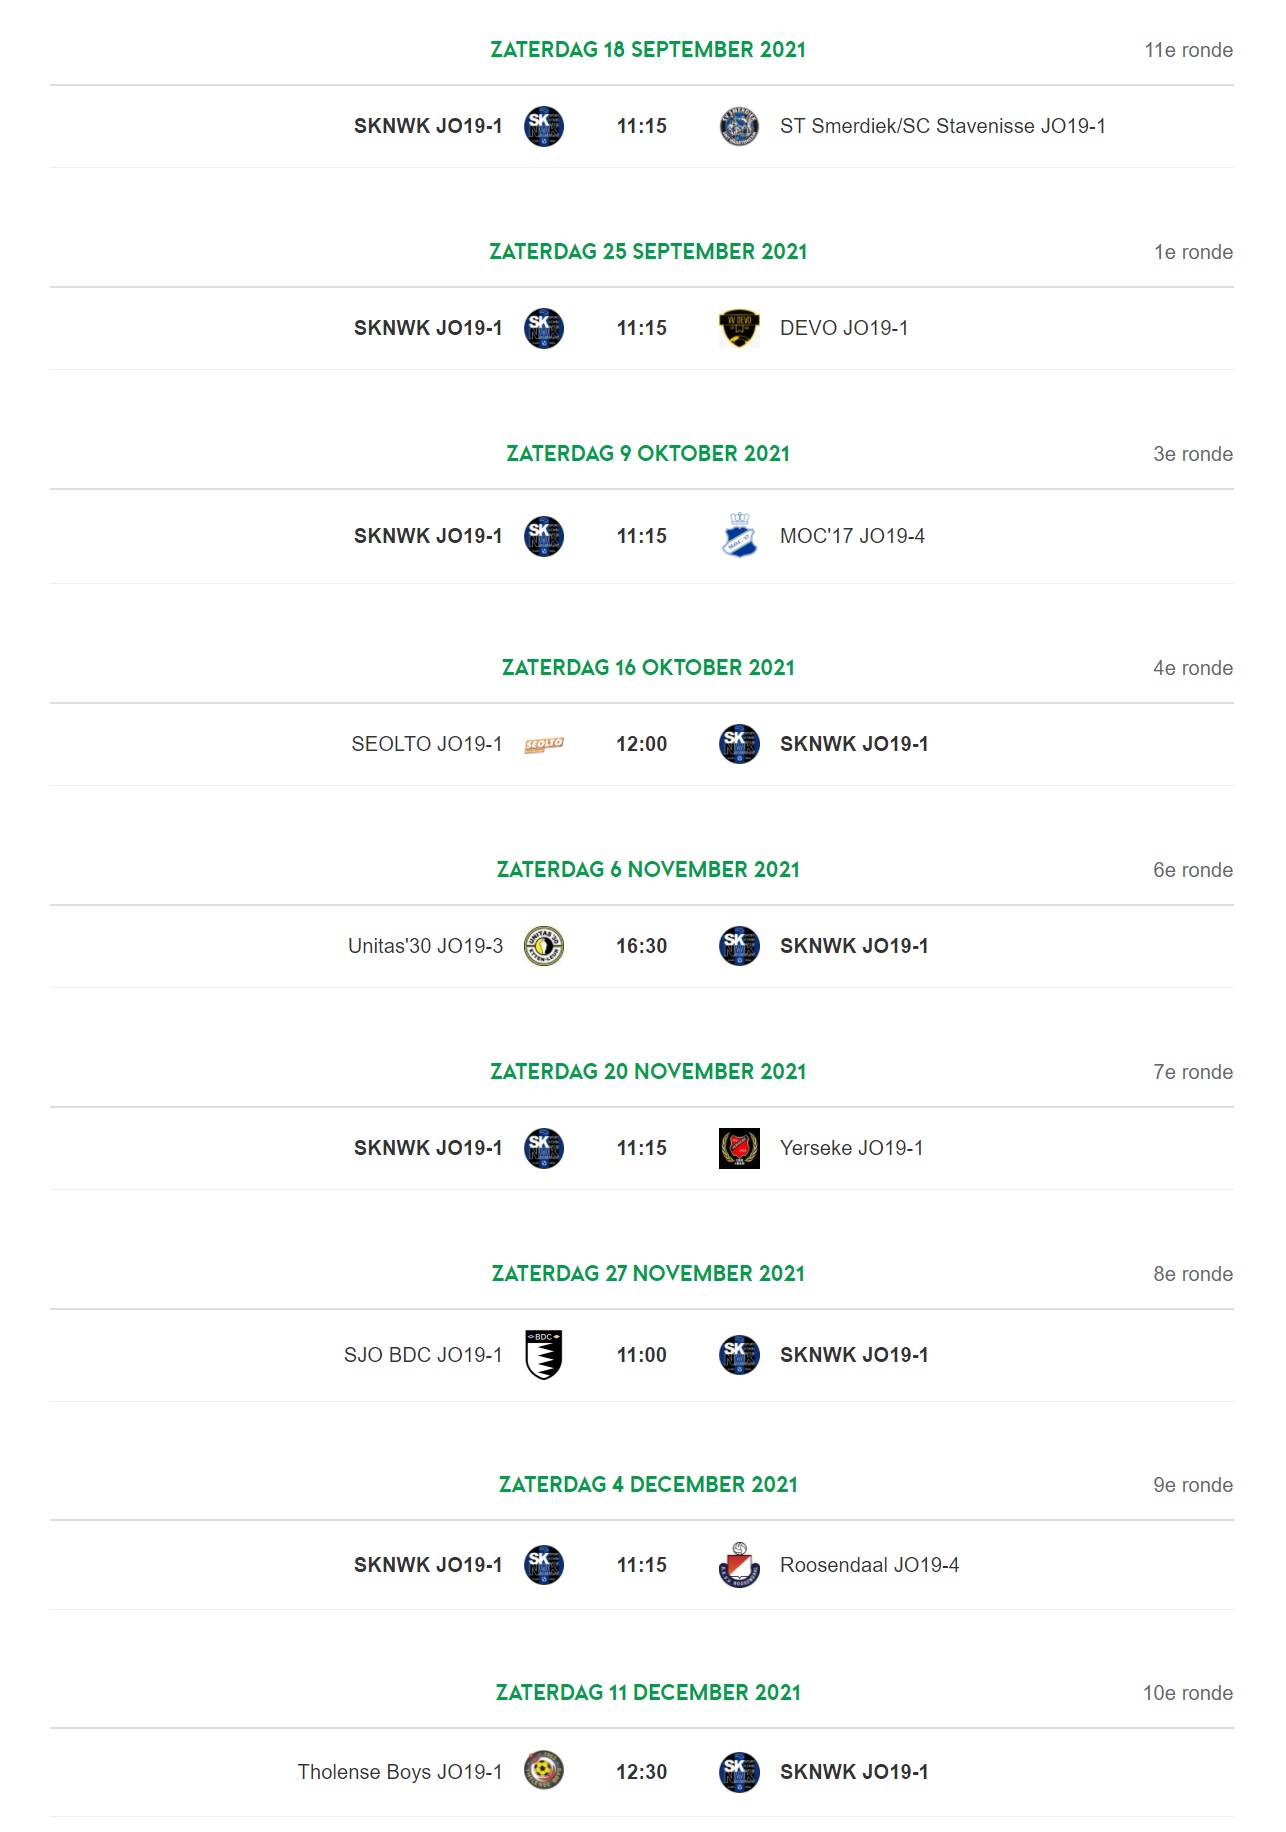Click the MOC'17 club logo
The image size is (1286, 1832).
pos(739,535)
